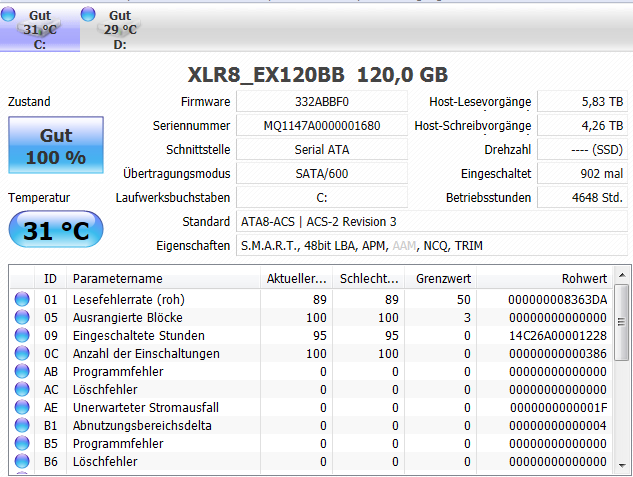633x477 pixels.
Task: Click threshold value 3 in row 05
Action: [x=467, y=318]
